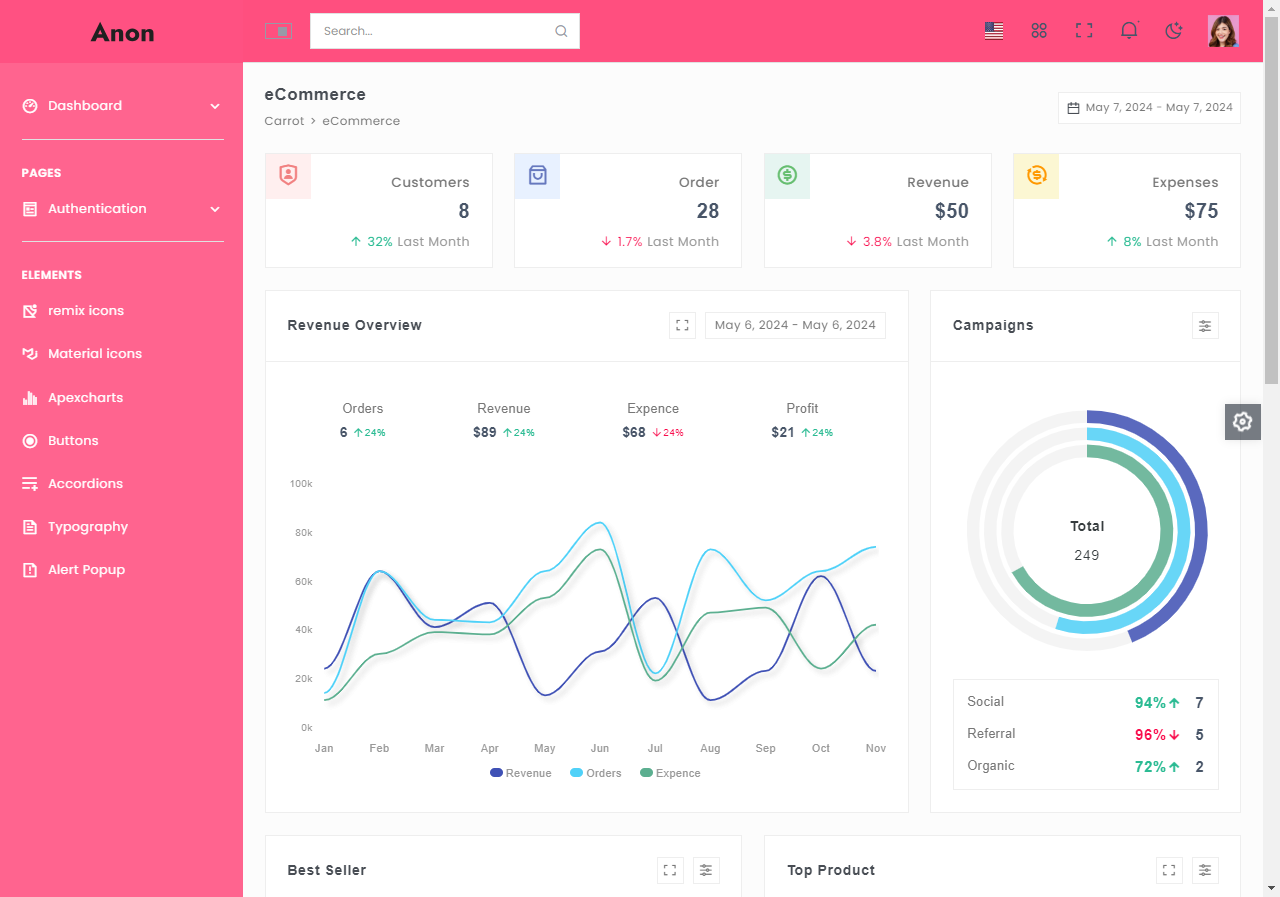Open Apexcharts page
Viewport: 1280px width, 897px height.
click(x=85, y=398)
